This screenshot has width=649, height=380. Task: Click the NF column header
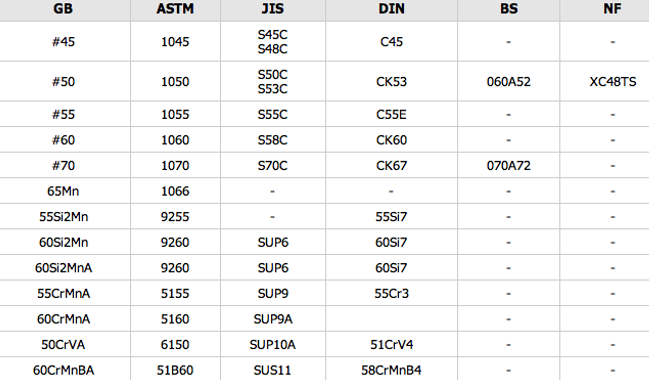click(612, 9)
